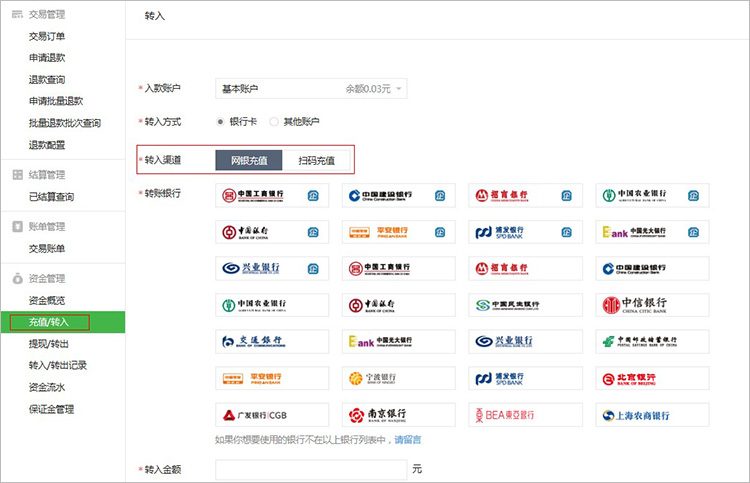This screenshot has height=483, width=750.
Task: Pick the 南京银行 bank option
Action: tap(399, 415)
